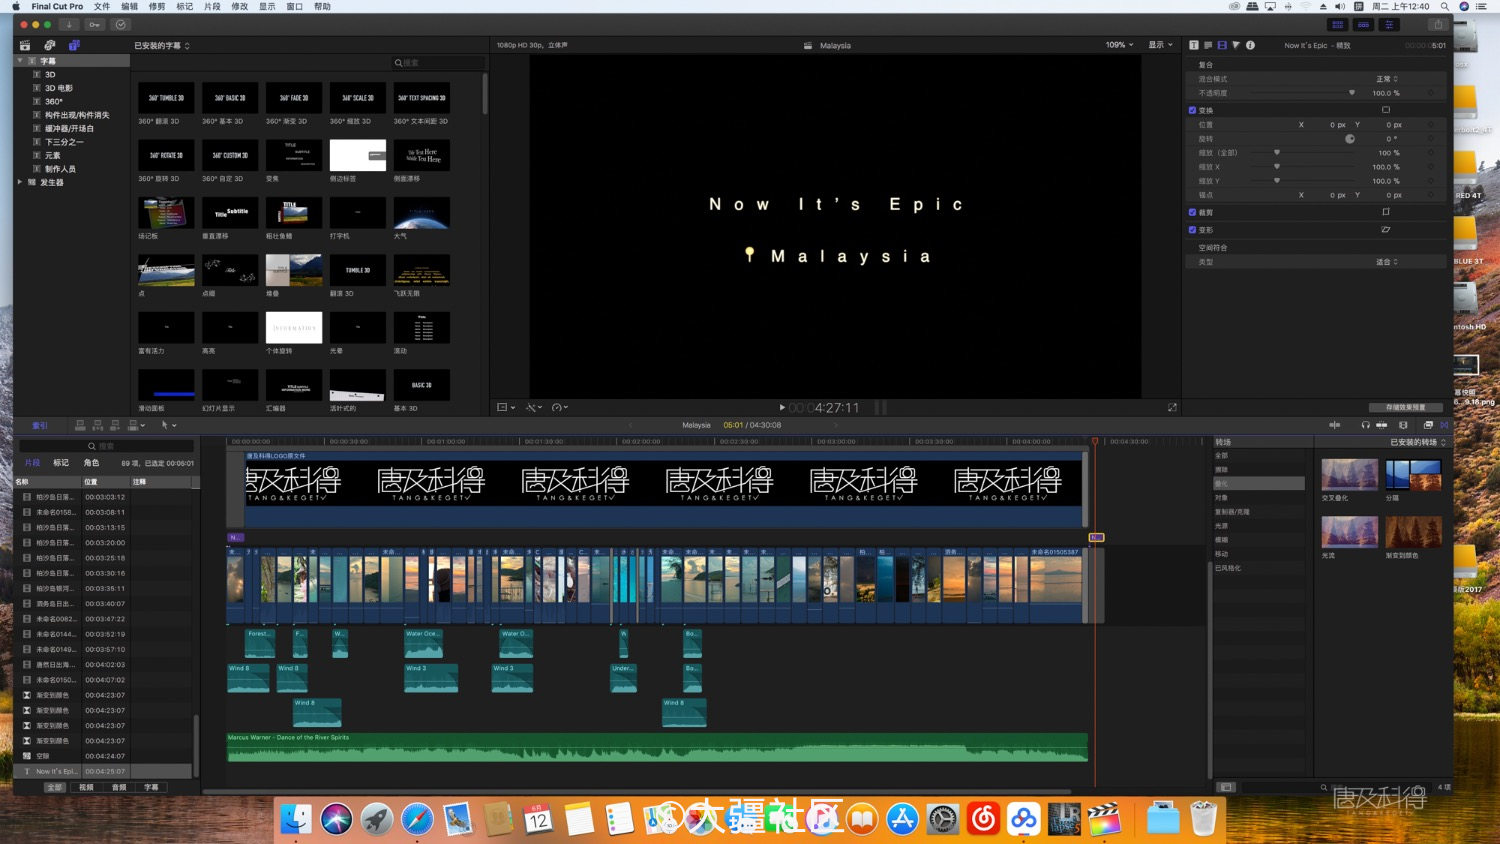The height and width of the screenshot is (844, 1500).
Task: Click the 存储效果预置 save preset button
Action: point(1405,407)
